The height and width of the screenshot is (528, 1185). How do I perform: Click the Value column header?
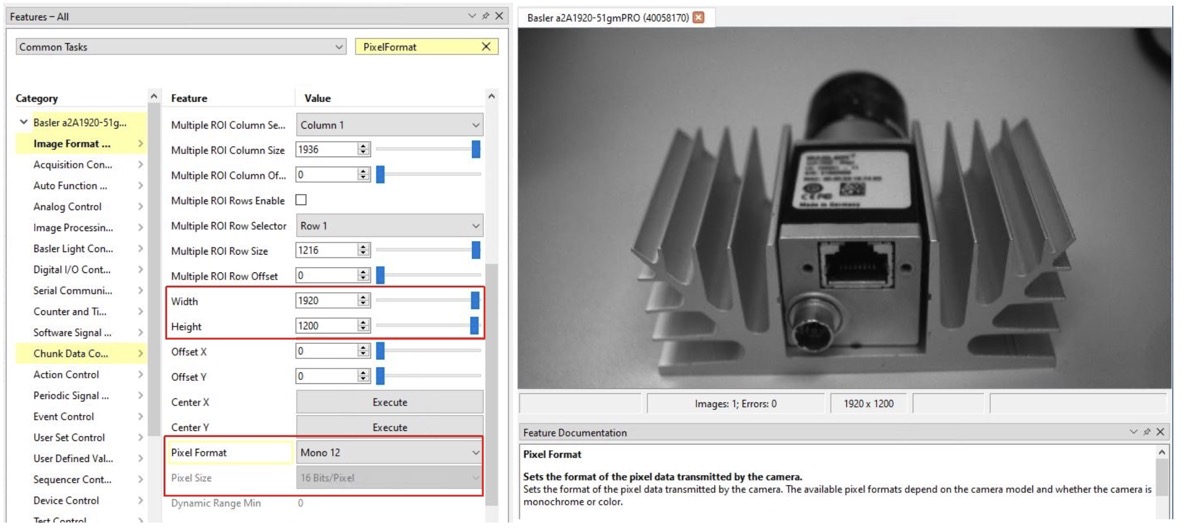coord(317,98)
